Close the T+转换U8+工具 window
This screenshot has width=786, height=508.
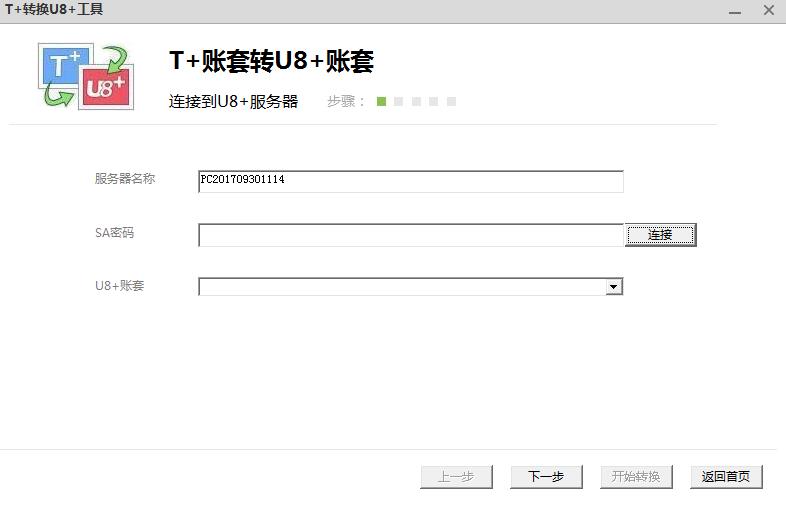(x=768, y=10)
